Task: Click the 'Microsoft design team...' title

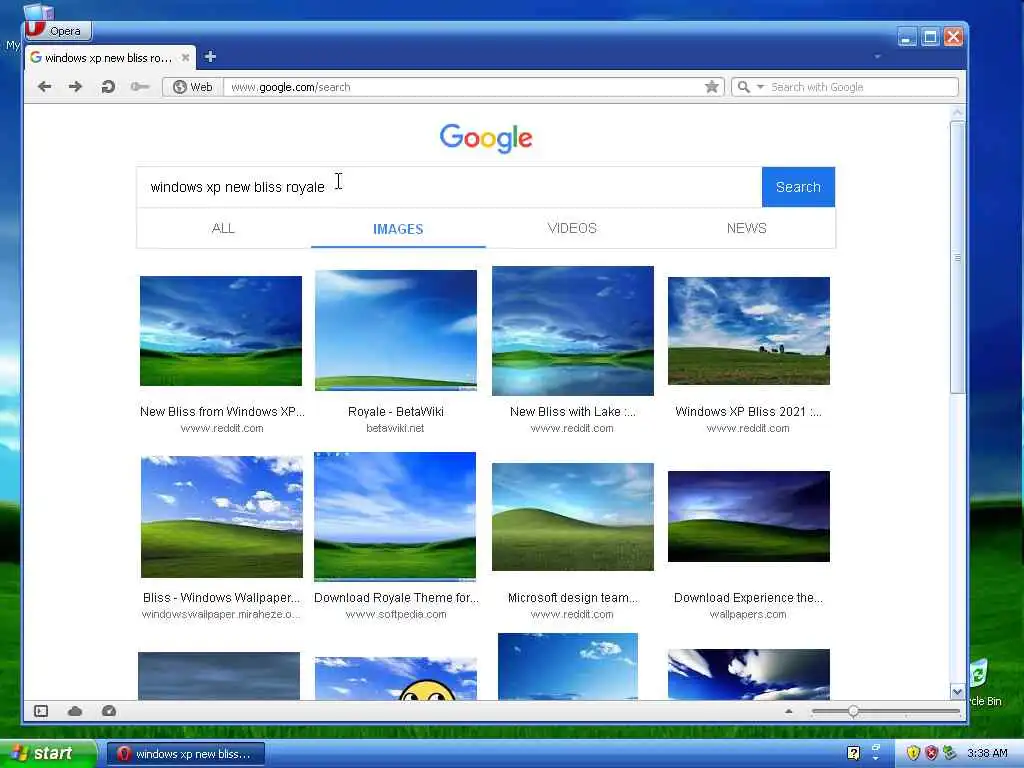Action: [x=573, y=598]
